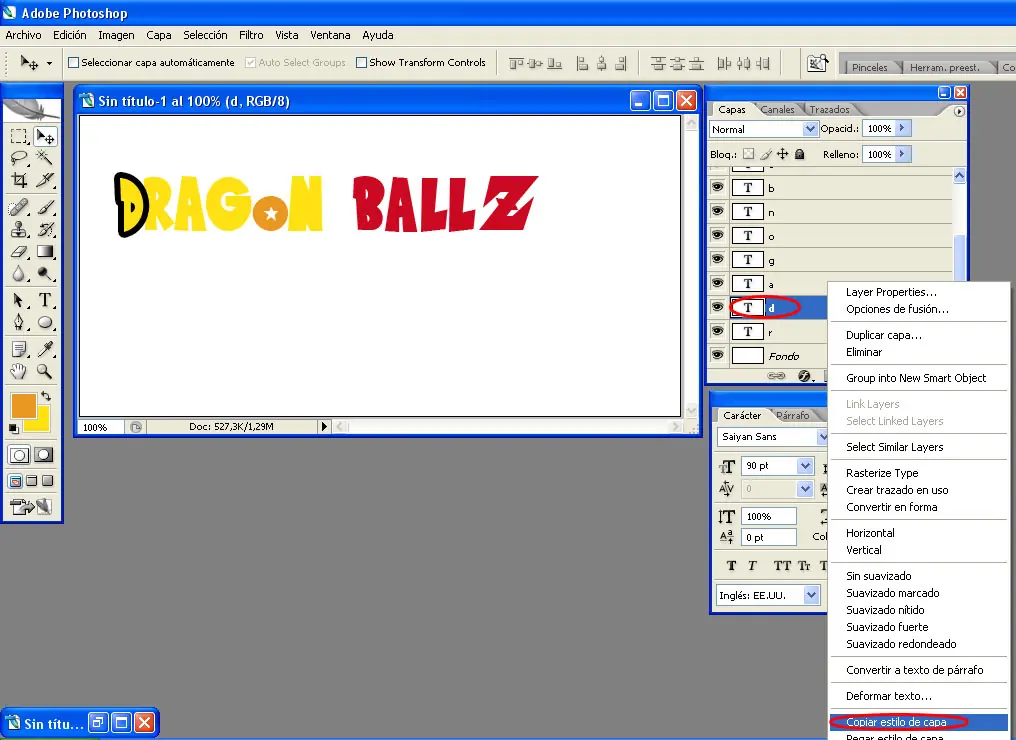Hide the Fondo layer
The width and height of the screenshot is (1016, 740).
coord(717,355)
